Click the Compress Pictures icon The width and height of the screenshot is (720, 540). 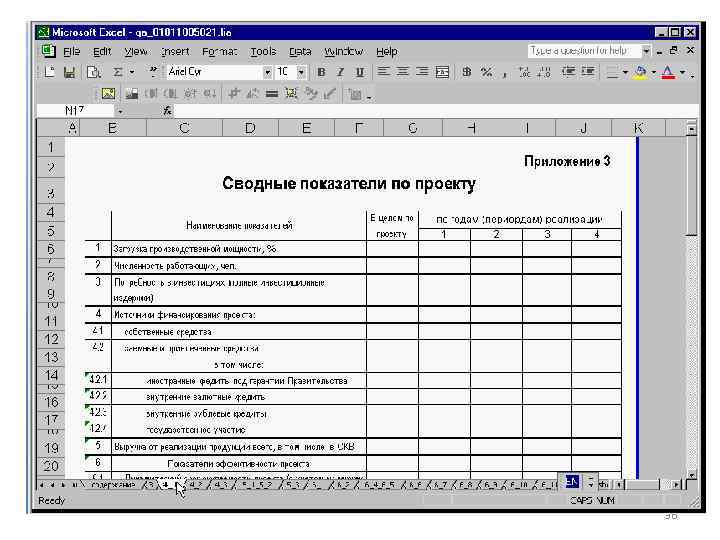coord(291,94)
